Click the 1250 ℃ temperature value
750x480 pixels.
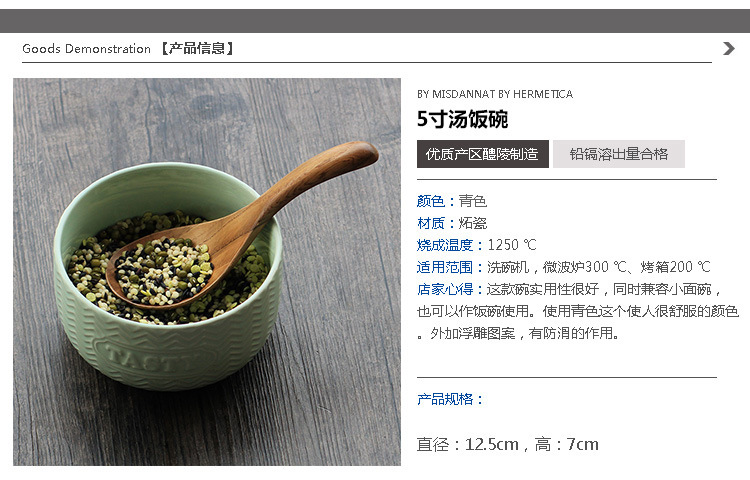(x=512, y=245)
